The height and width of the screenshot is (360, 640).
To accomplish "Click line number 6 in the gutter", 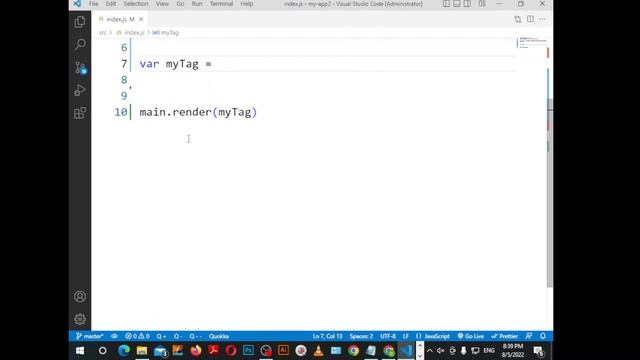I will pos(124,48).
